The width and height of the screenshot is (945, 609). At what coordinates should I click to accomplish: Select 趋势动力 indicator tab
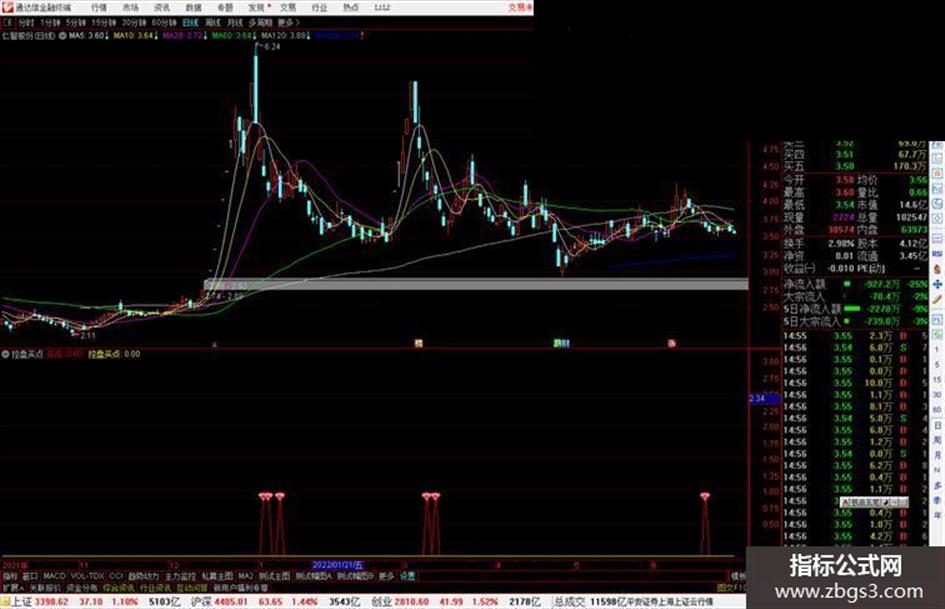click(143, 576)
